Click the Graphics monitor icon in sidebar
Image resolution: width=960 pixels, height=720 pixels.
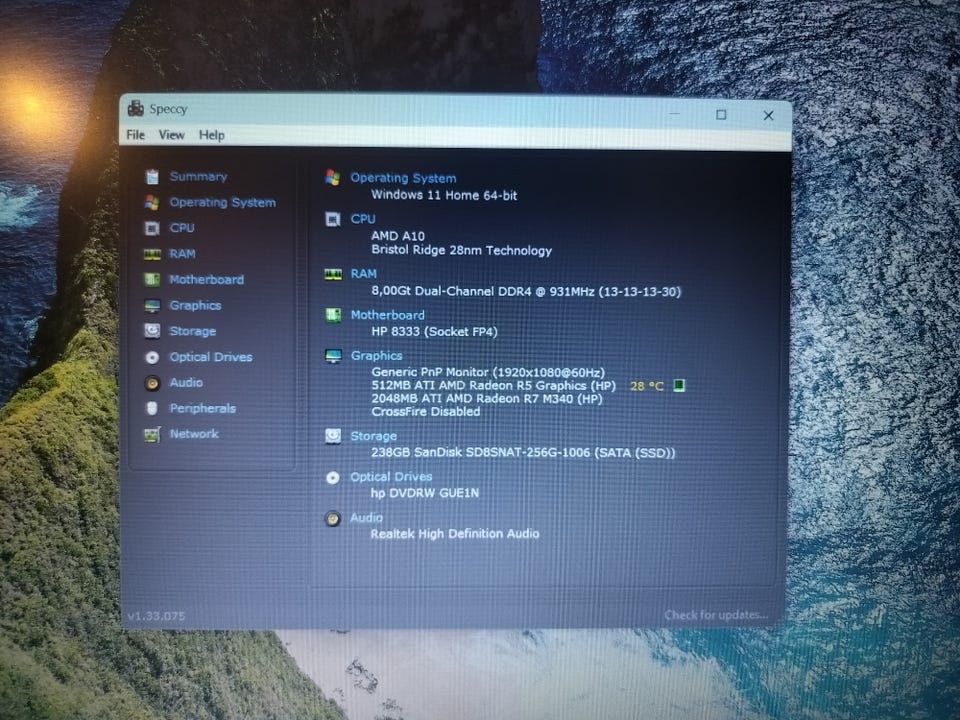pos(152,306)
